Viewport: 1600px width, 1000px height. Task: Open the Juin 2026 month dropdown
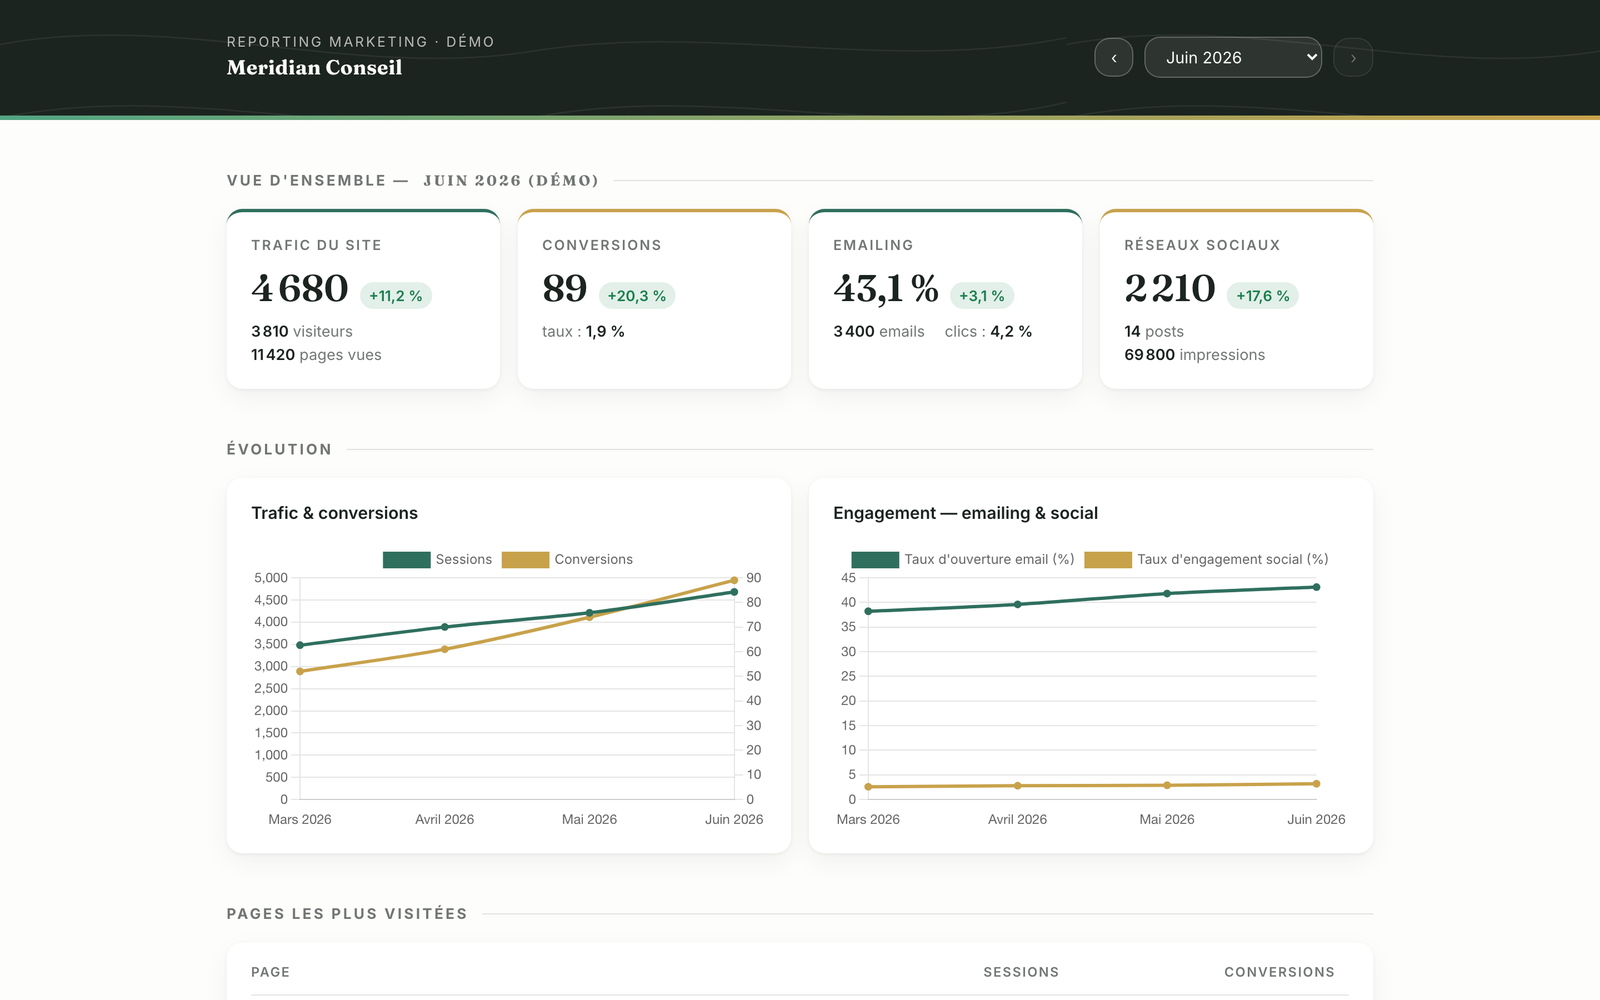(x=1233, y=58)
